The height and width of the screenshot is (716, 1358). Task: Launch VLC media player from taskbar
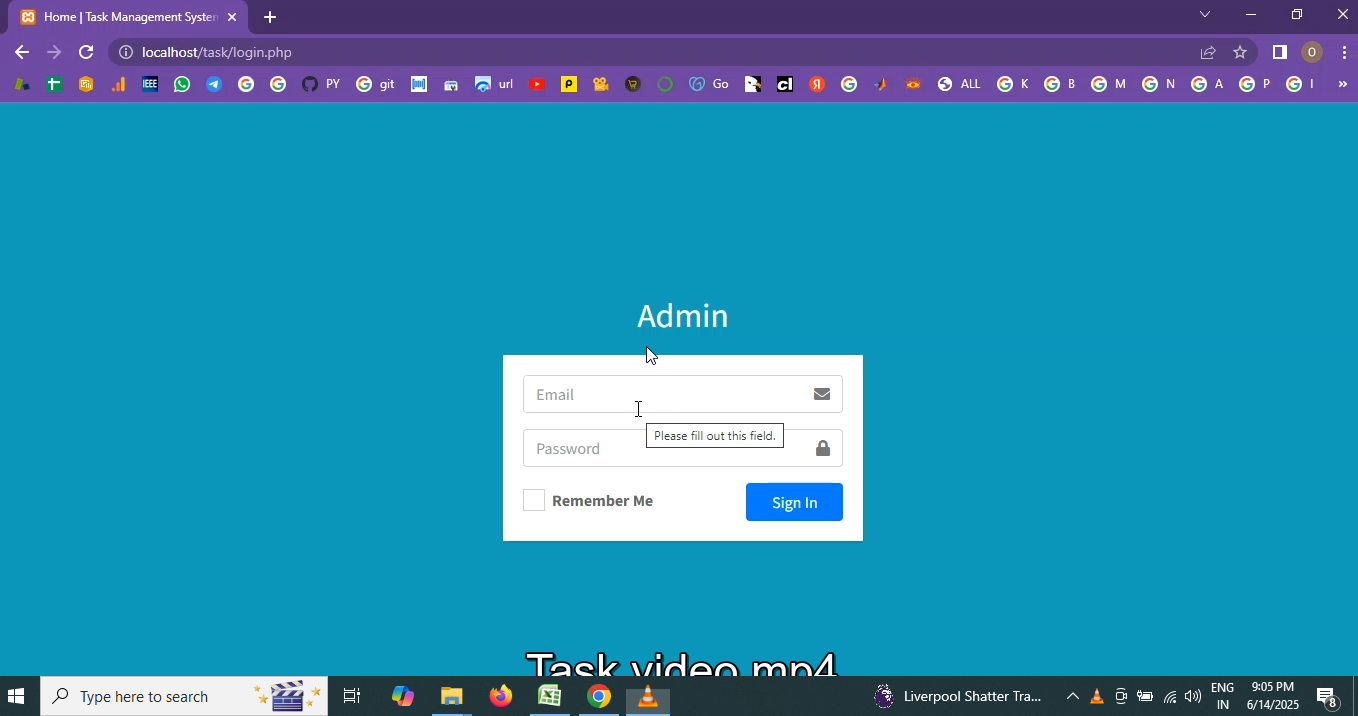click(x=648, y=696)
